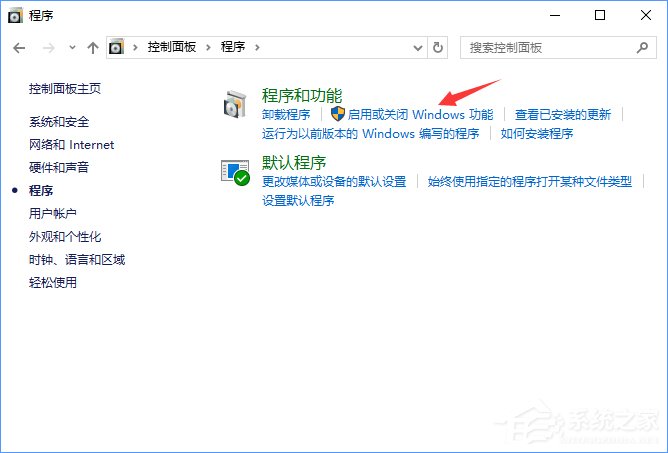This screenshot has height=453, width=668.
Task: Refresh the control panel view
Action: 438,47
